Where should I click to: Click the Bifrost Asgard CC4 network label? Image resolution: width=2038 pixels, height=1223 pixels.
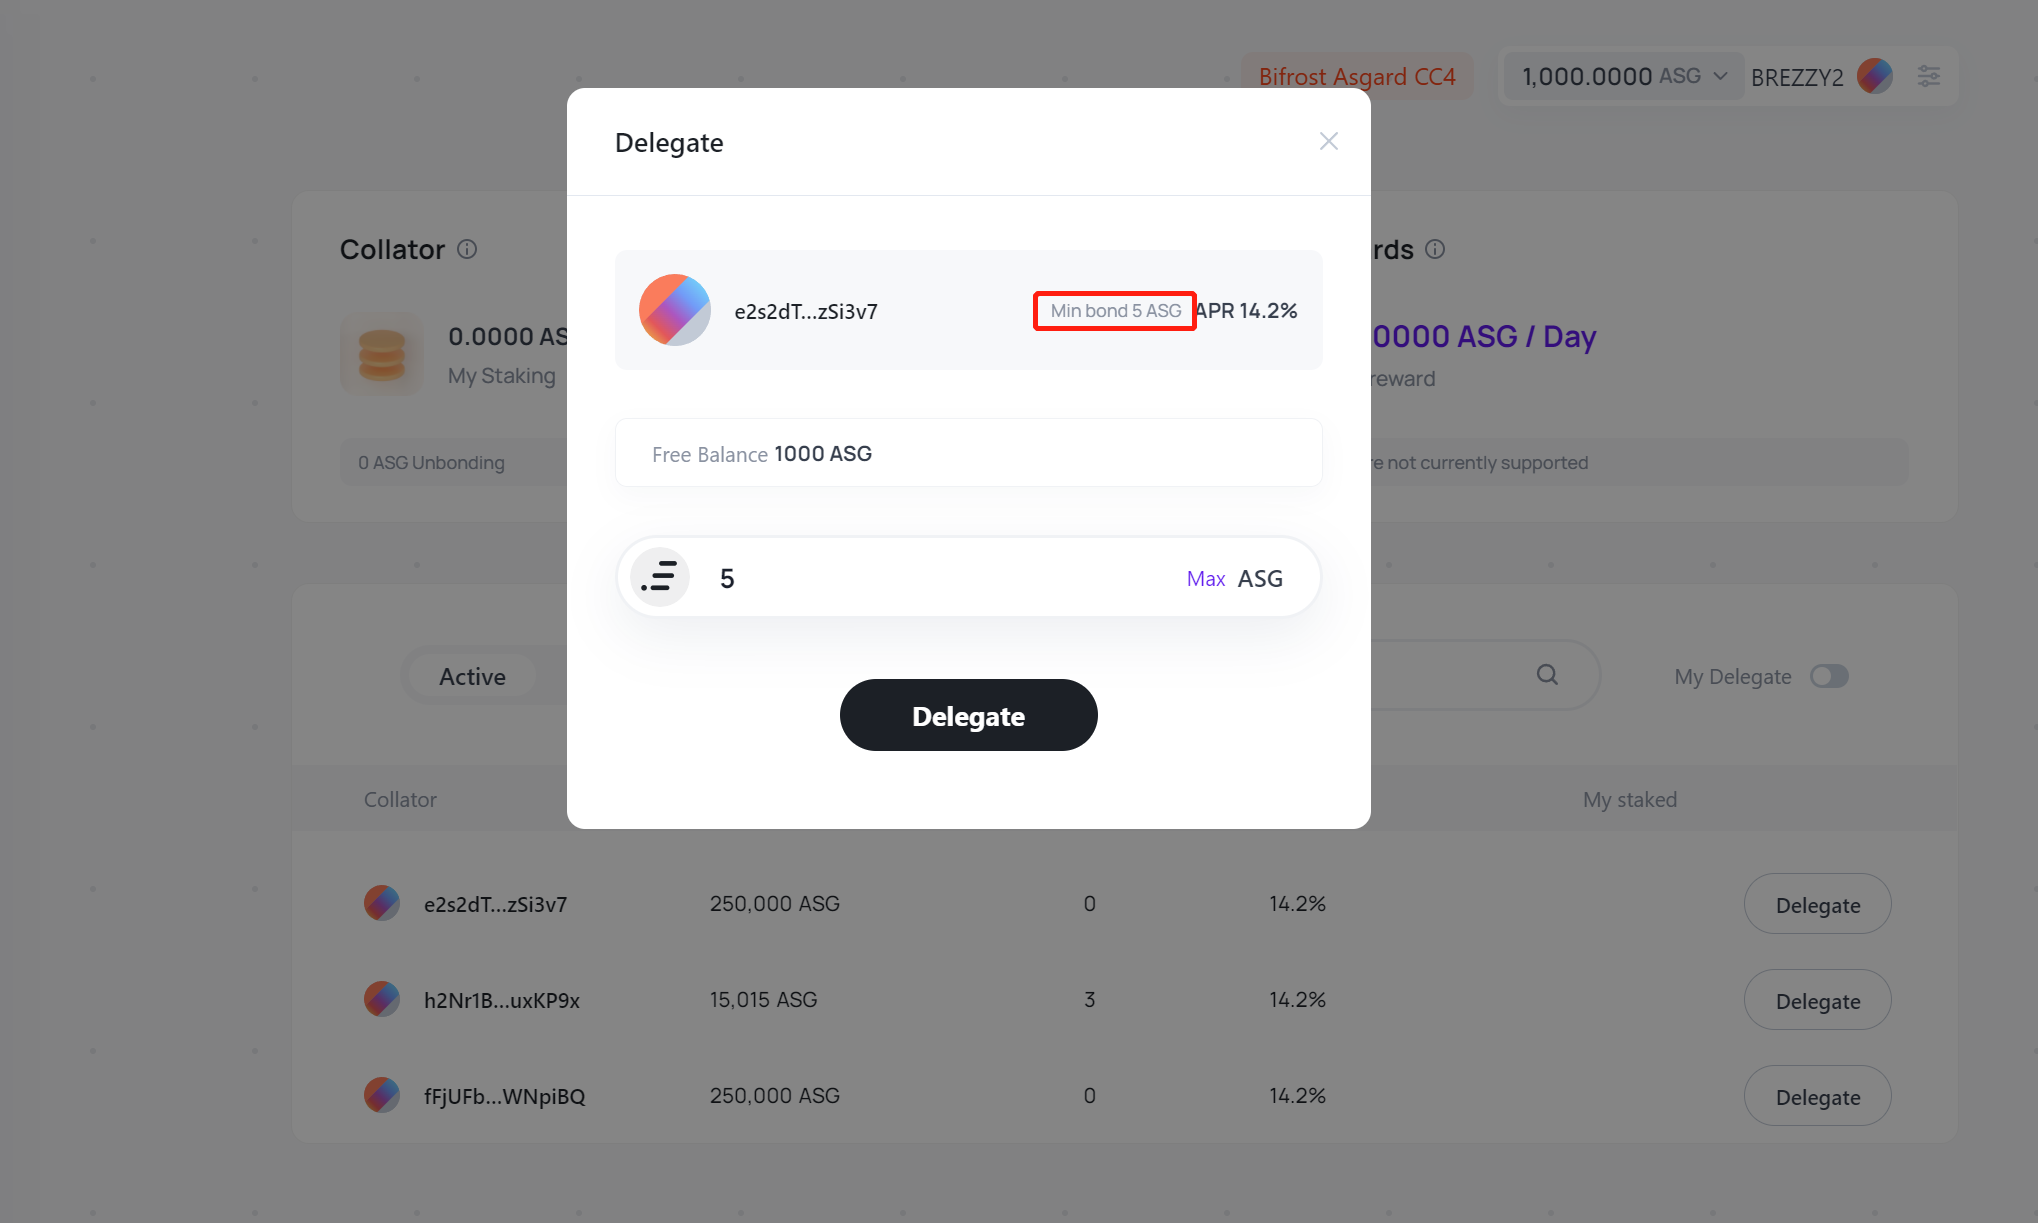click(1357, 76)
